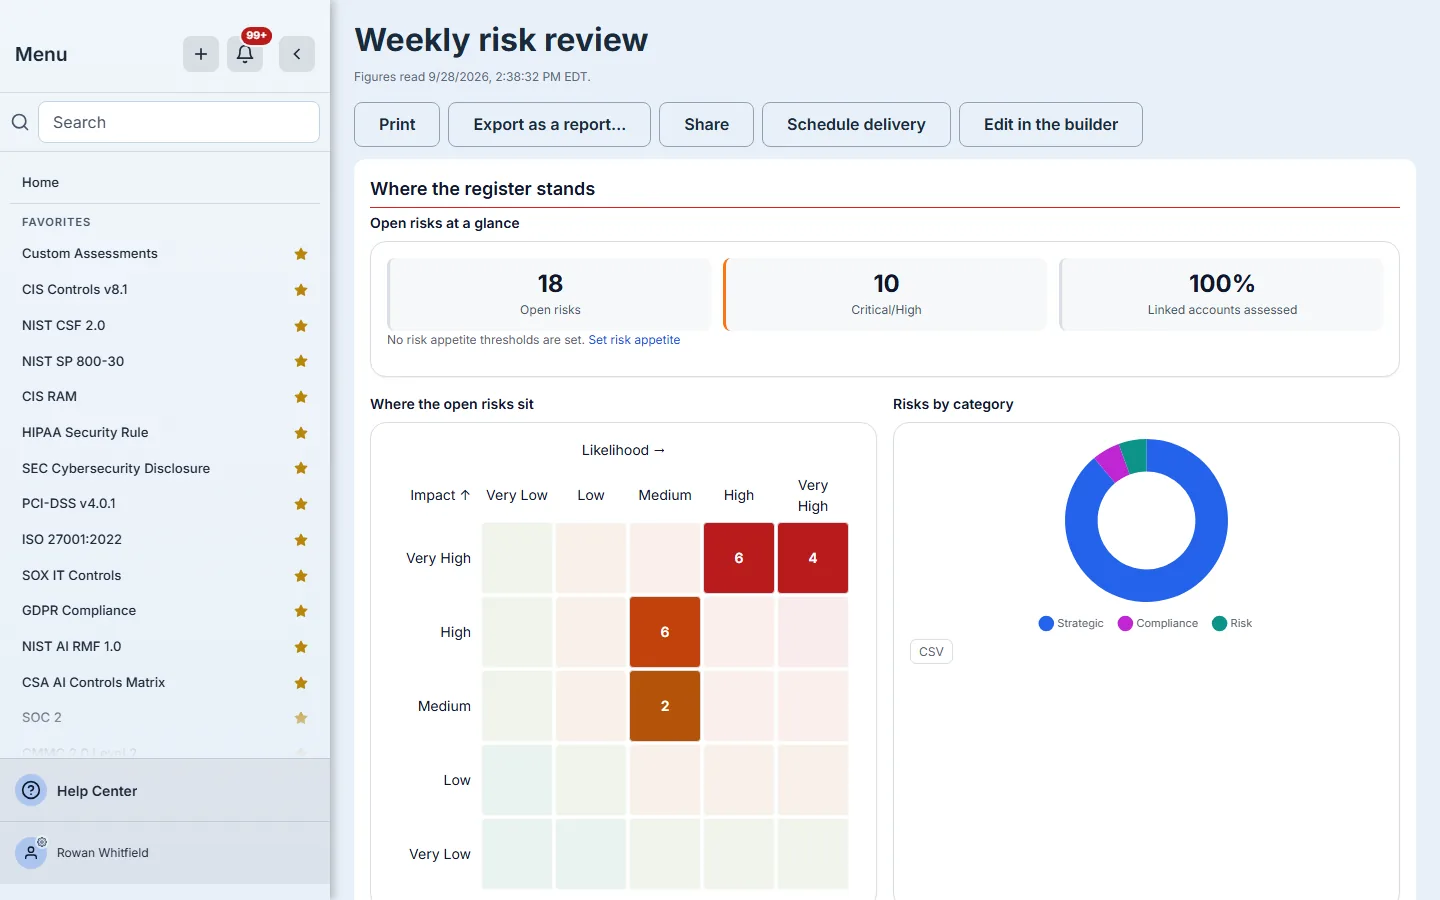
Task: Click the star next to SOC 2
Action: [301, 718]
